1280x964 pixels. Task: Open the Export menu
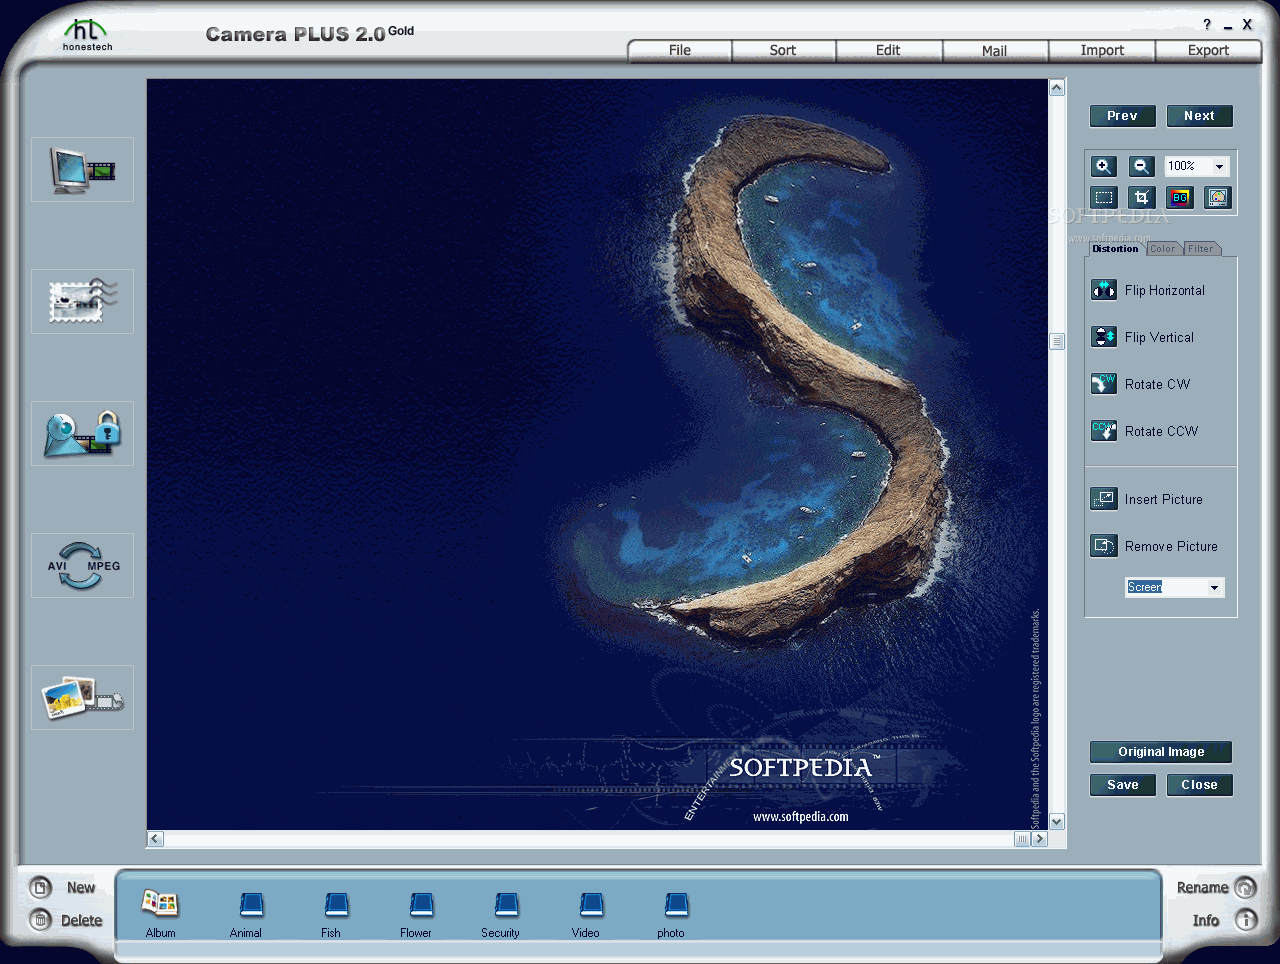coord(1208,51)
